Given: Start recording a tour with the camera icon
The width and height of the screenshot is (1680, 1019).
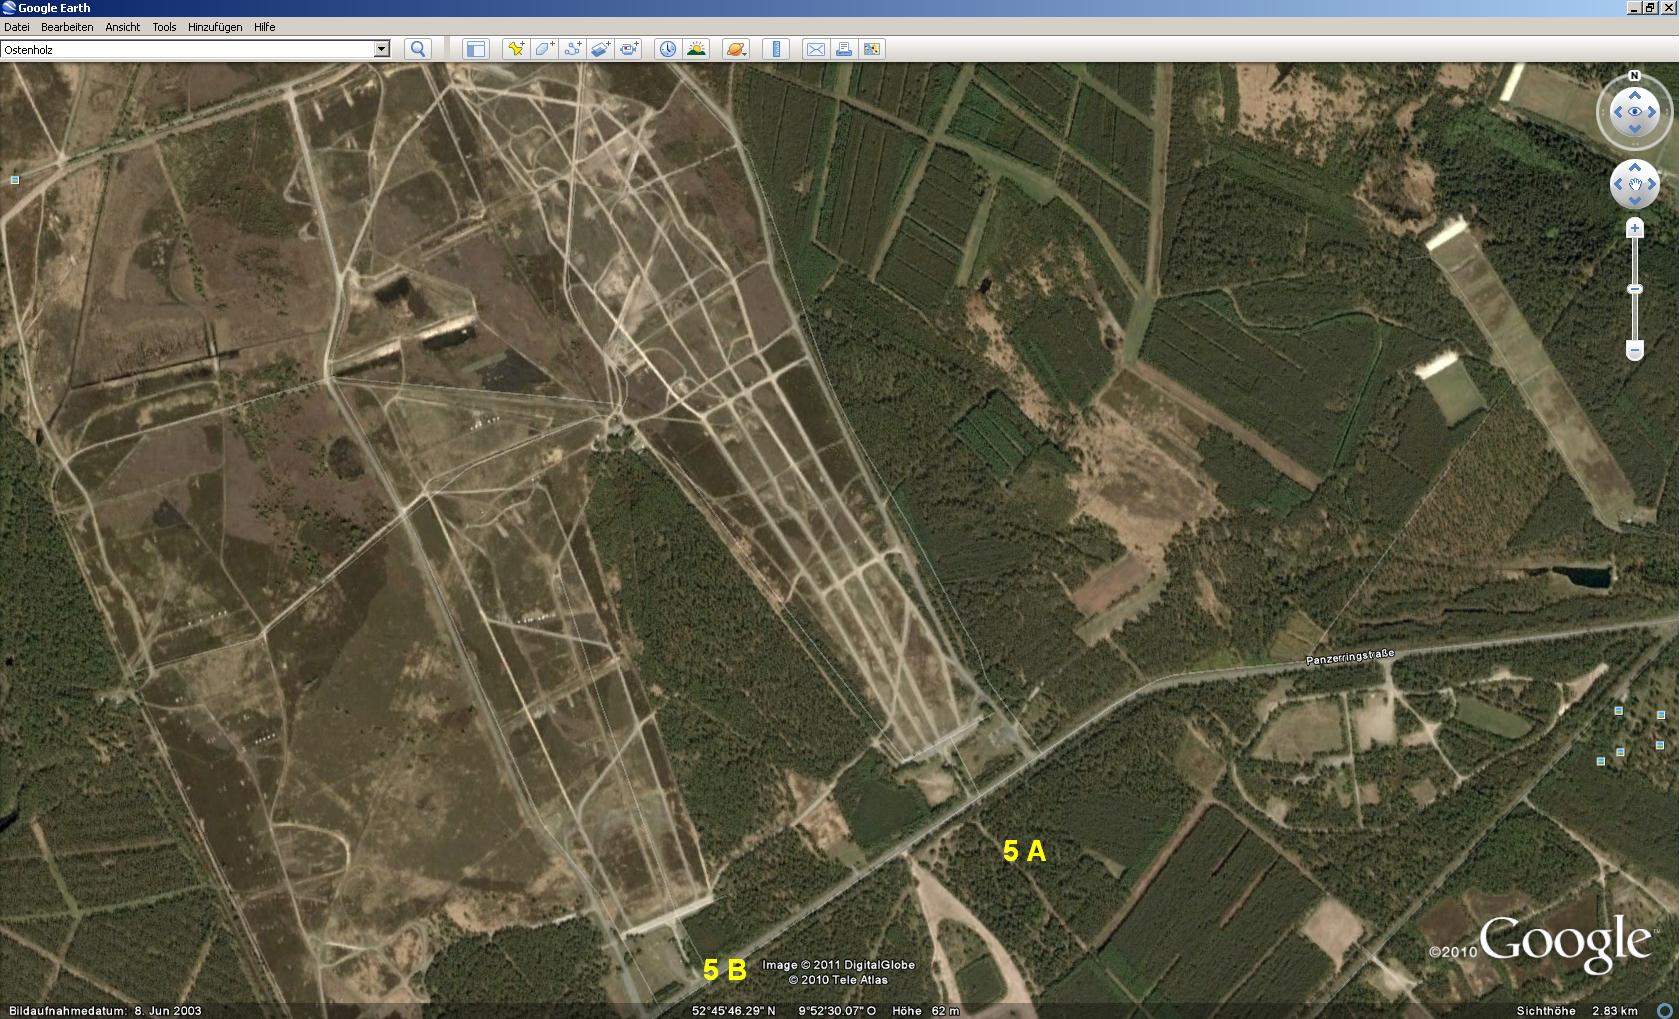Looking at the screenshot, I should coord(628,49).
